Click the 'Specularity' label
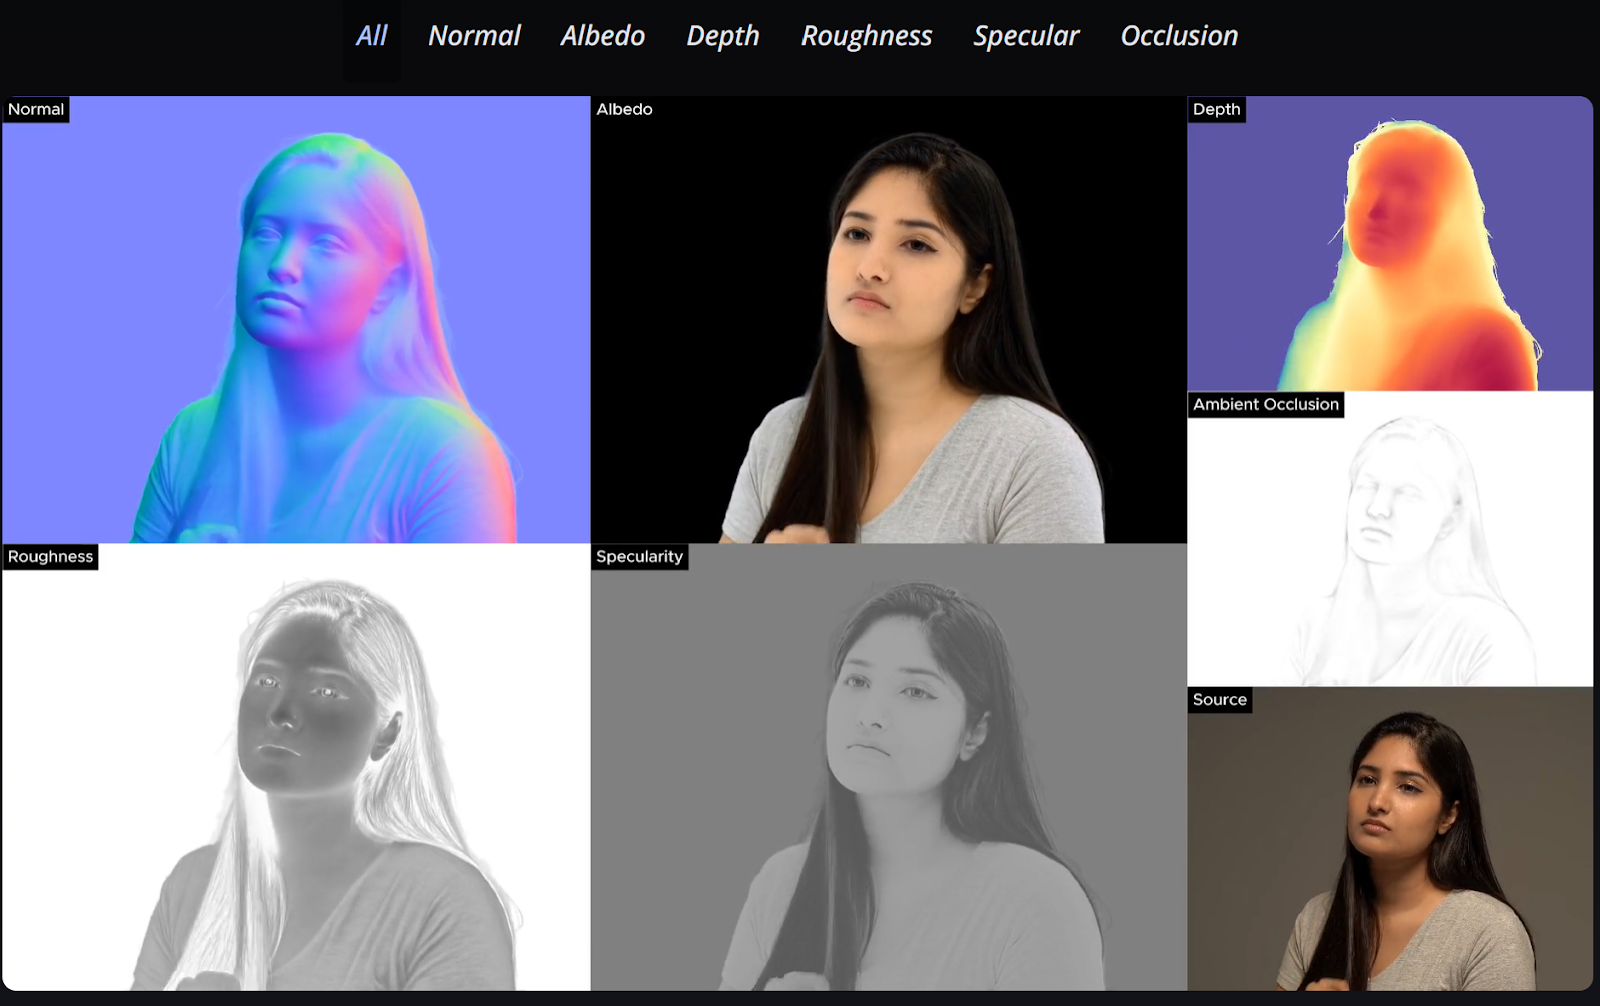The image size is (1600, 1006). click(639, 557)
